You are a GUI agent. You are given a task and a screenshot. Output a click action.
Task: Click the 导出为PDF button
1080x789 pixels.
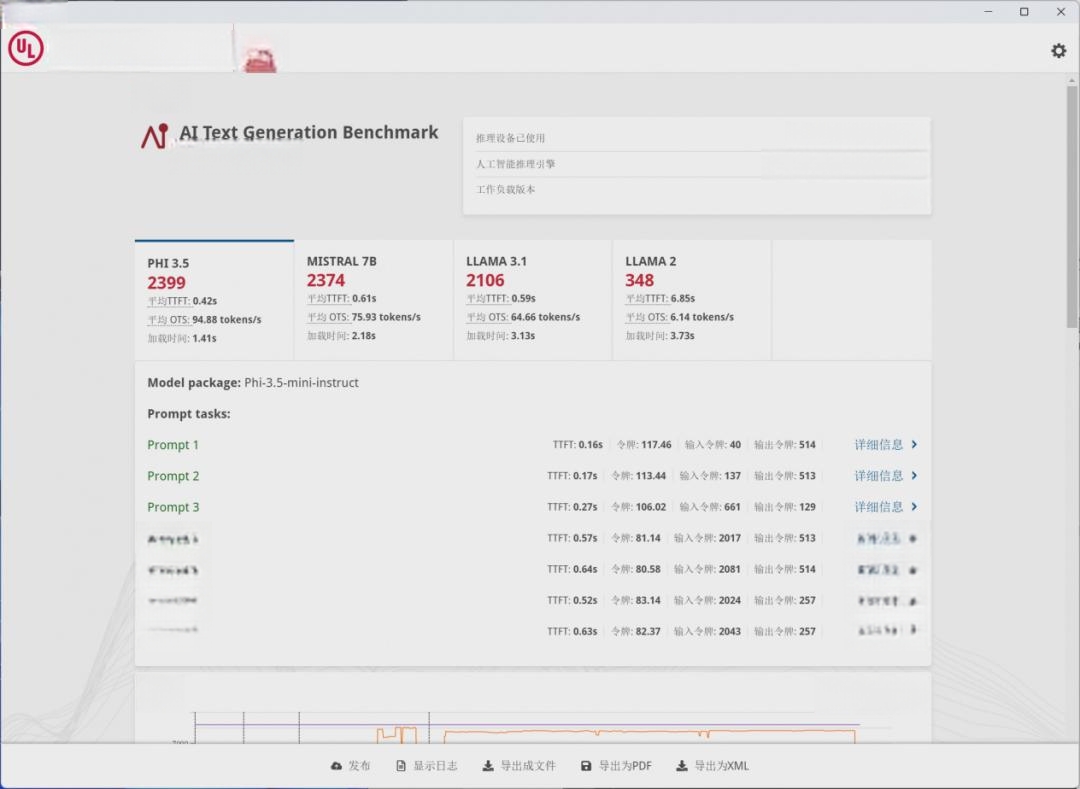click(x=616, y=766)
